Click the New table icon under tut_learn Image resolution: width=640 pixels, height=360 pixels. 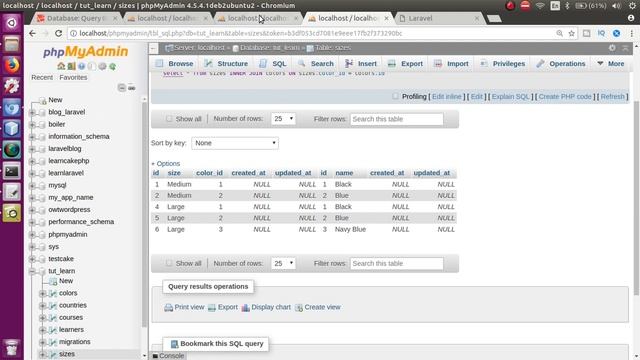[53, 281]
